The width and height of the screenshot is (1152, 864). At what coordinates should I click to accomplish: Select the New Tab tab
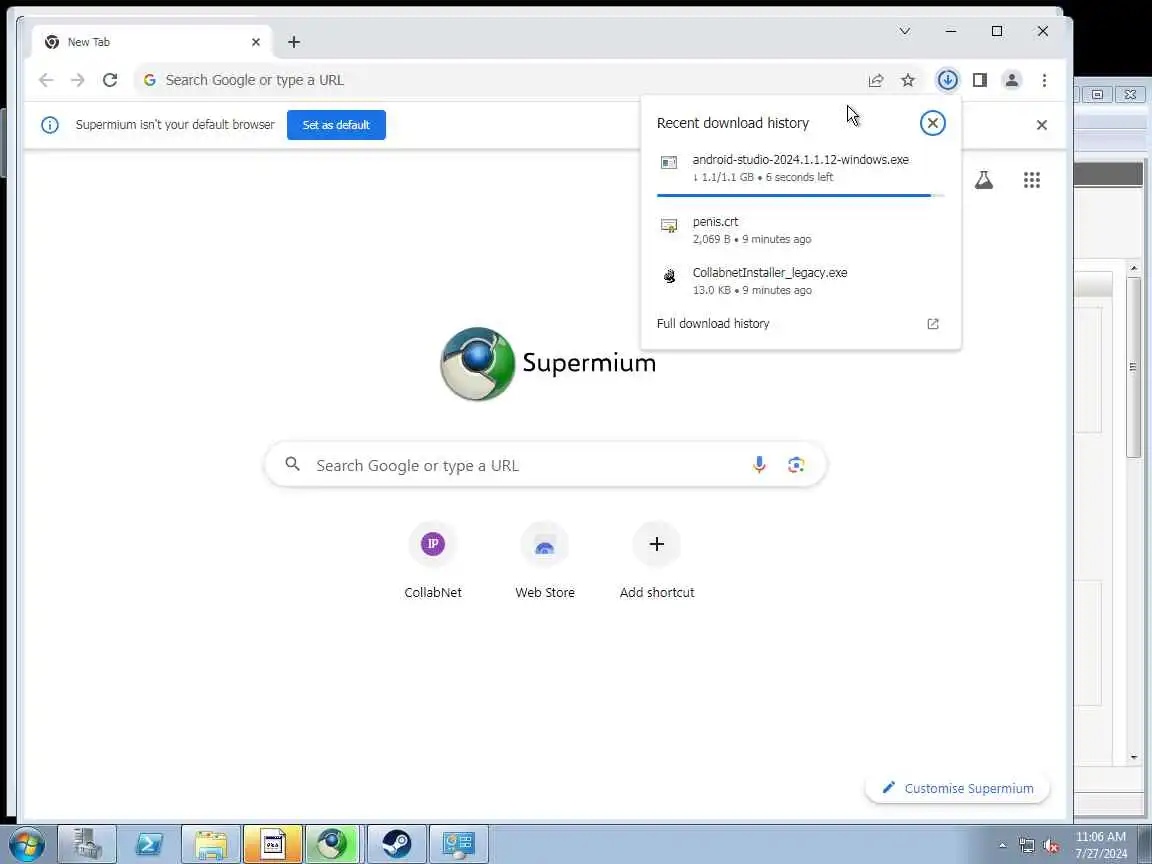152,42
